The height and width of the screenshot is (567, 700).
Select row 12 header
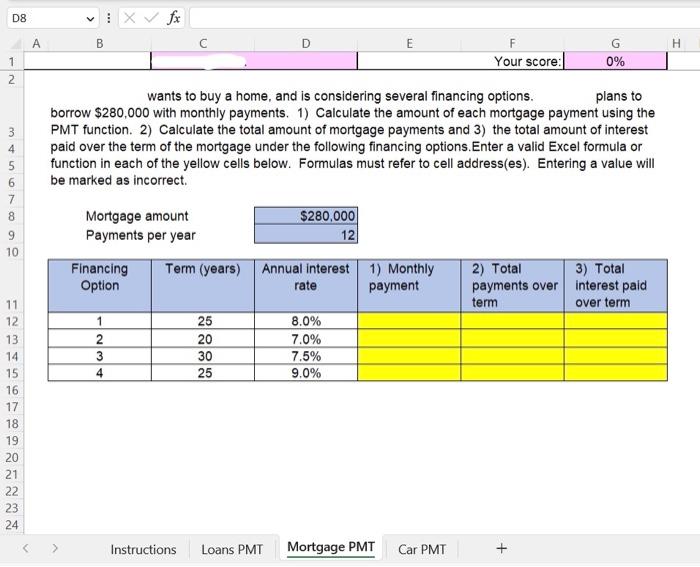point(12,321)
